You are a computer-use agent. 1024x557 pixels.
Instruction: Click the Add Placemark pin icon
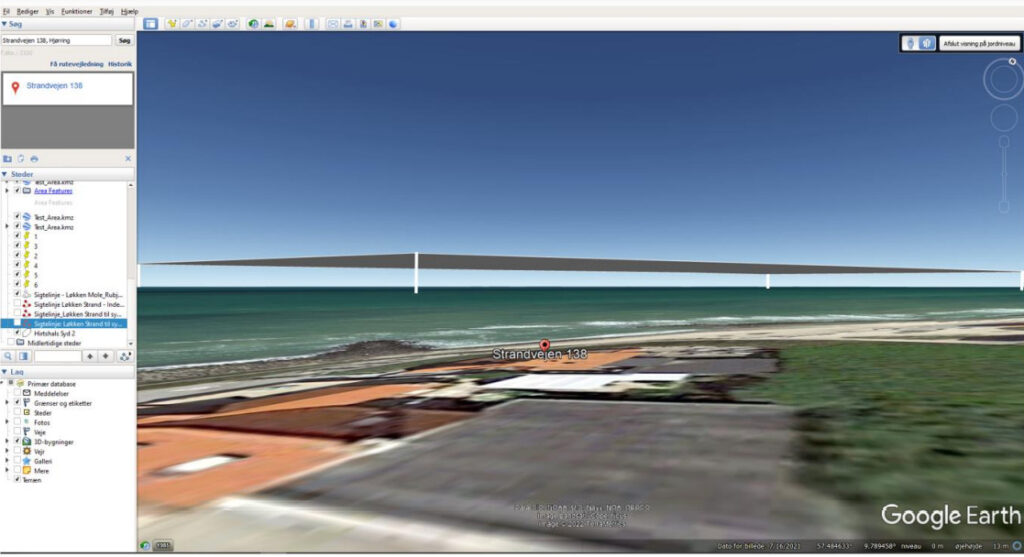(x=172, y=23)
